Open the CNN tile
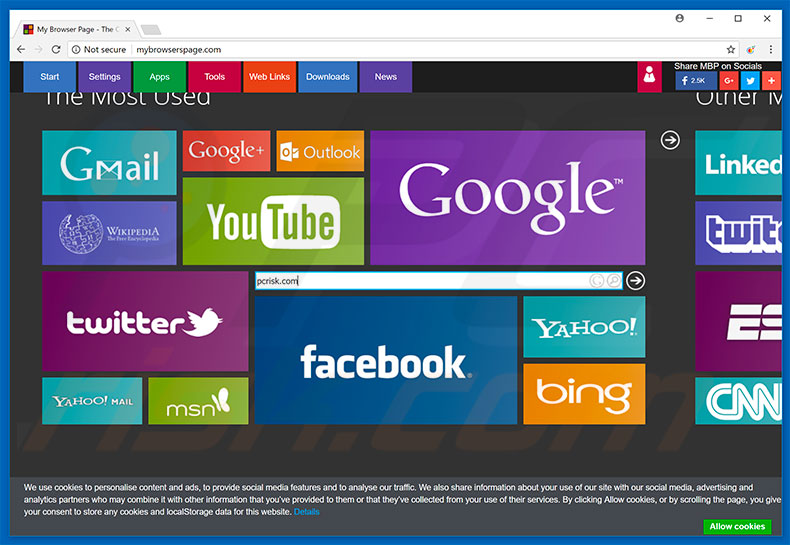Viewport: 790px width, 545px height. [x=739, y=401]
